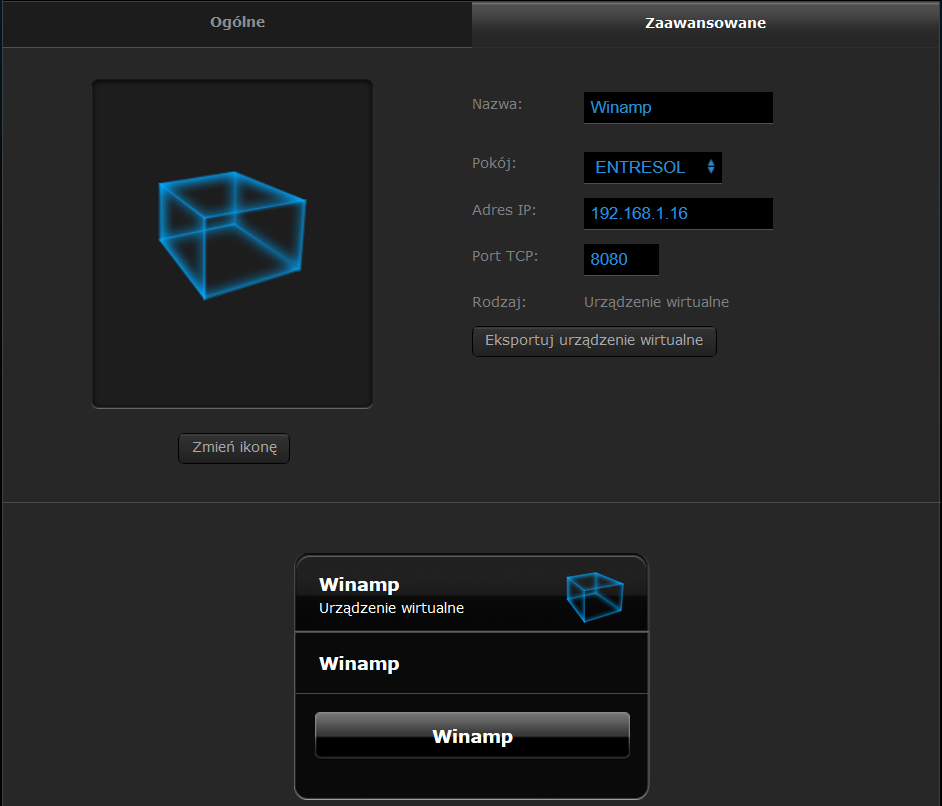Click 'Urządzenie wirtualne' subtitle in preview header
Screen dimensions: 942x806
coord(392,608)
